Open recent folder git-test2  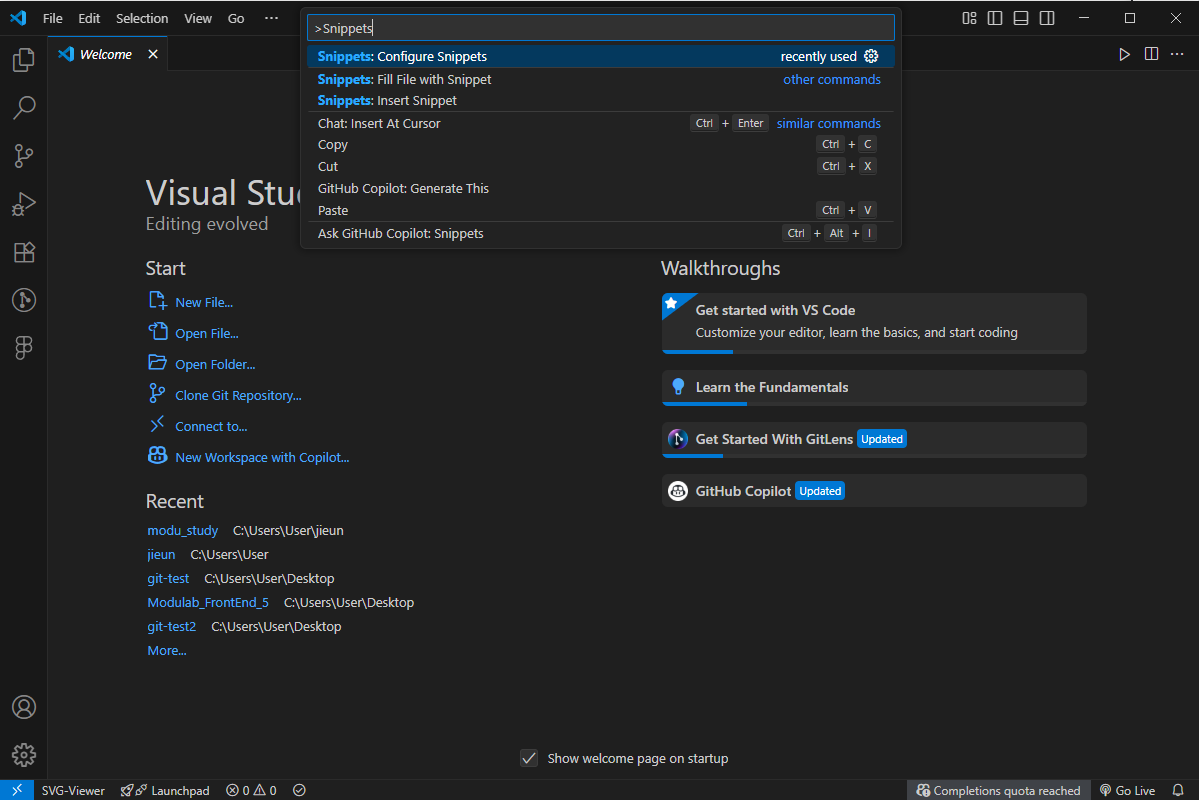pos(171,626)
